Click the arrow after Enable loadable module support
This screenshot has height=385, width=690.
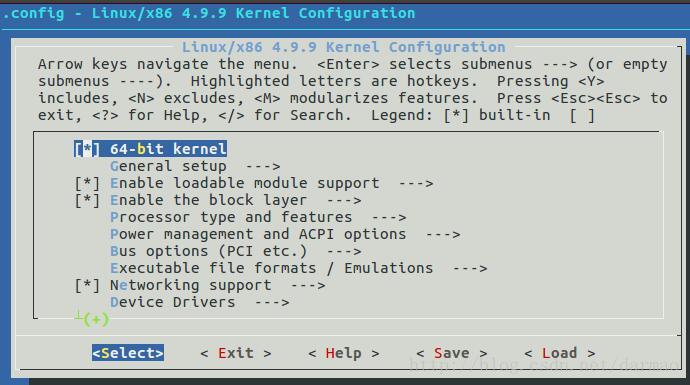pos(416,183)
